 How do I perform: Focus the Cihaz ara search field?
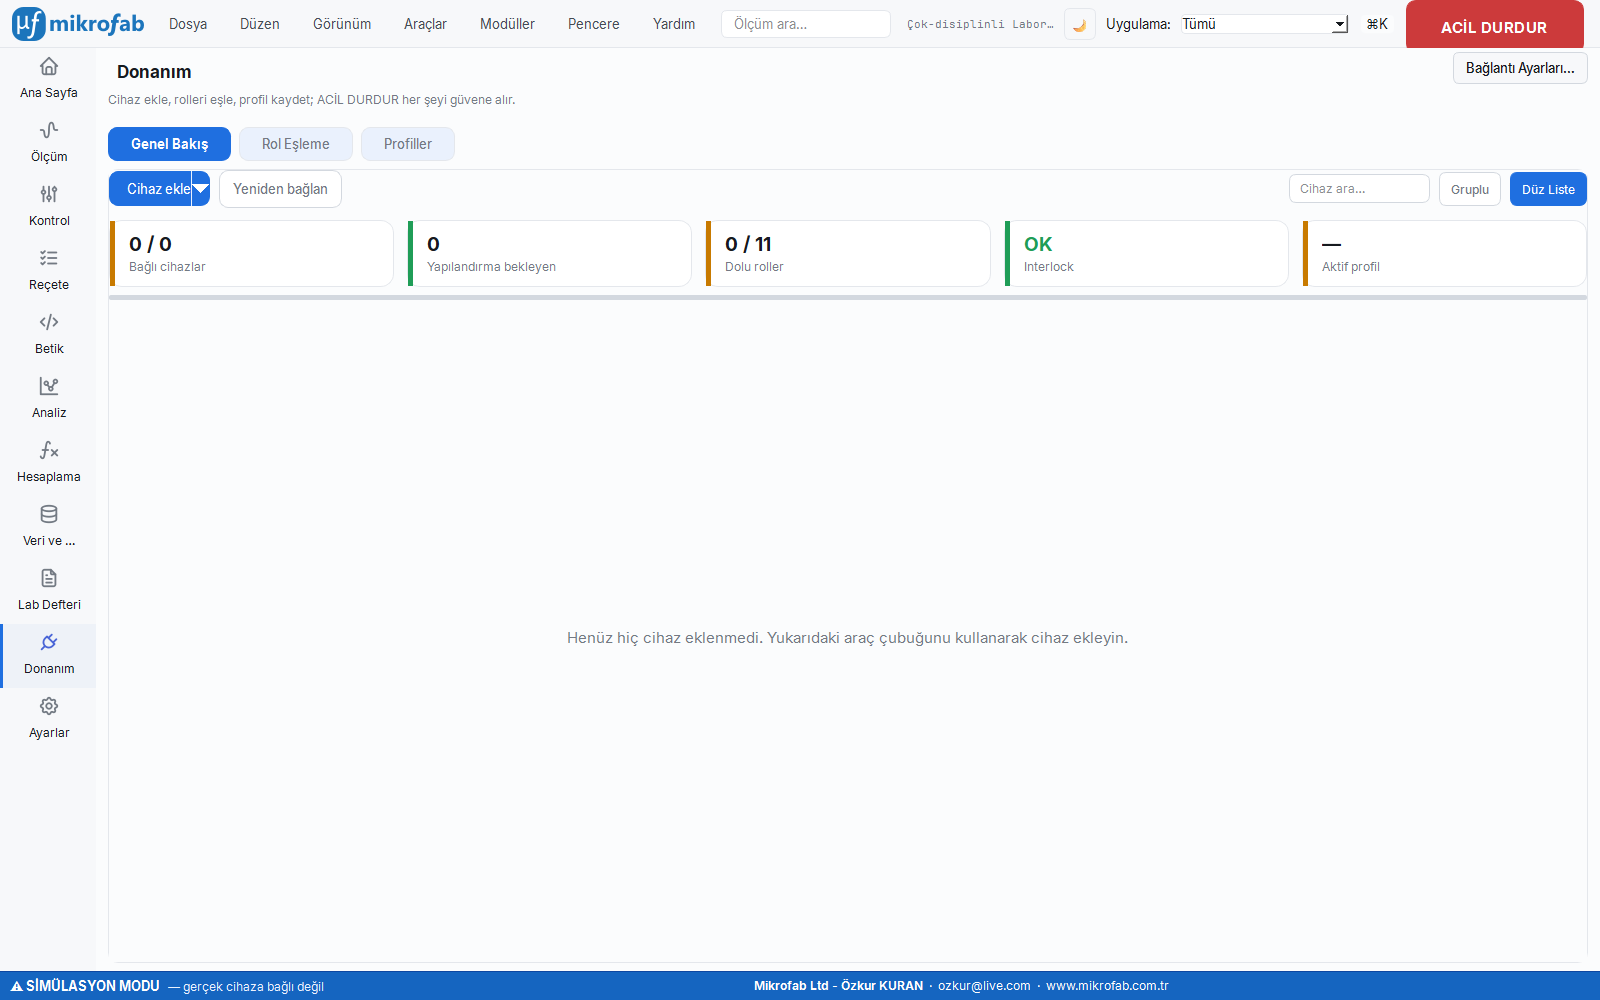coord(1359,189)
